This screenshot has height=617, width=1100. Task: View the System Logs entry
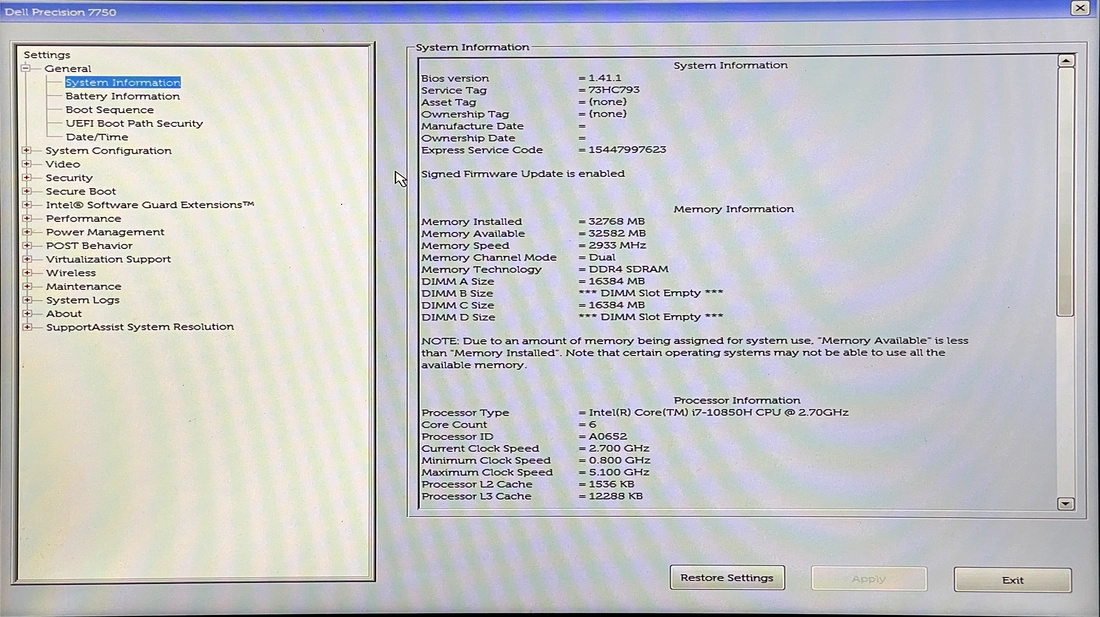(81, 299)
